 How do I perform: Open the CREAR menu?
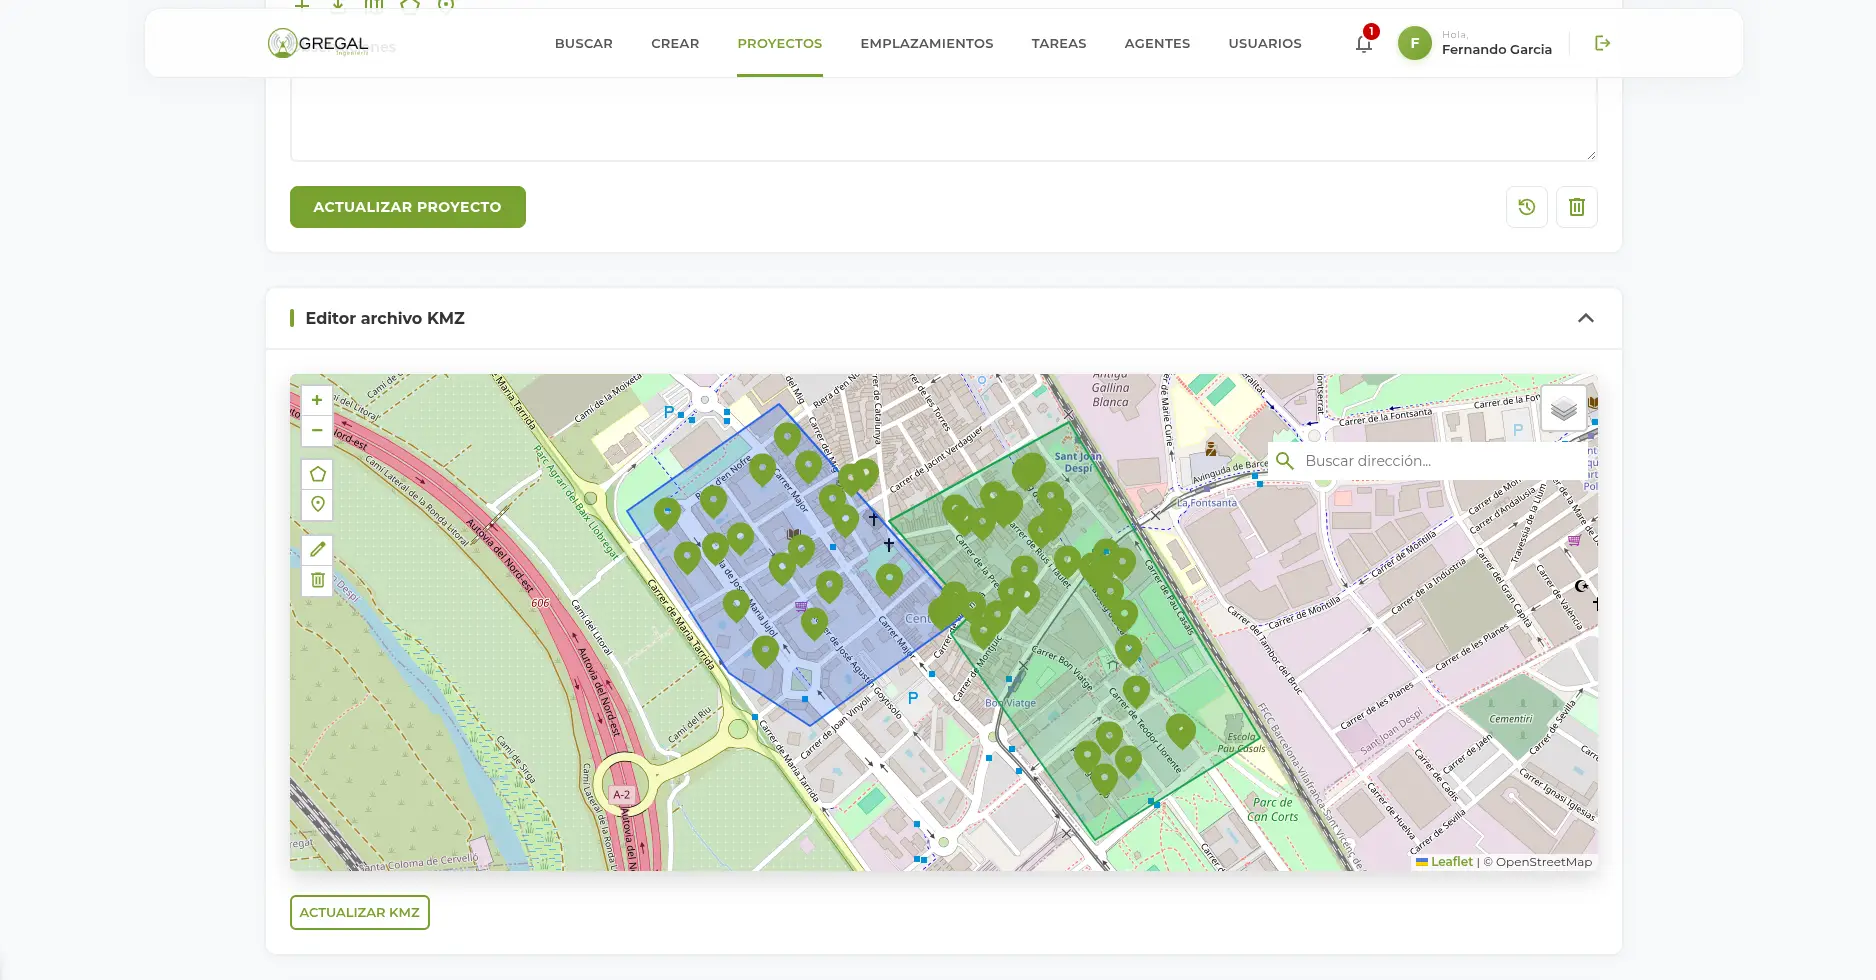tap(675, 43)
